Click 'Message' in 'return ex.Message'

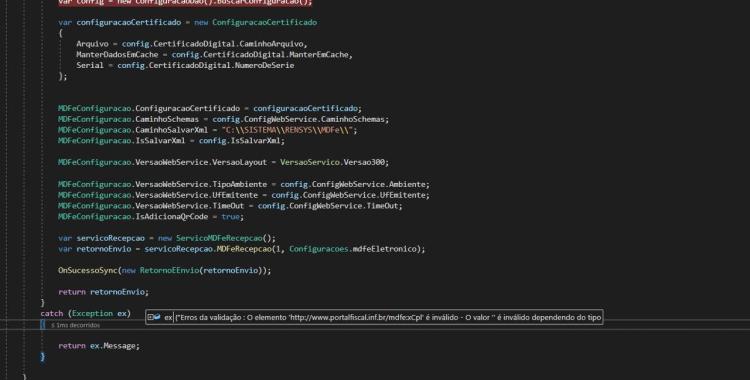click(x=120, y=346)
